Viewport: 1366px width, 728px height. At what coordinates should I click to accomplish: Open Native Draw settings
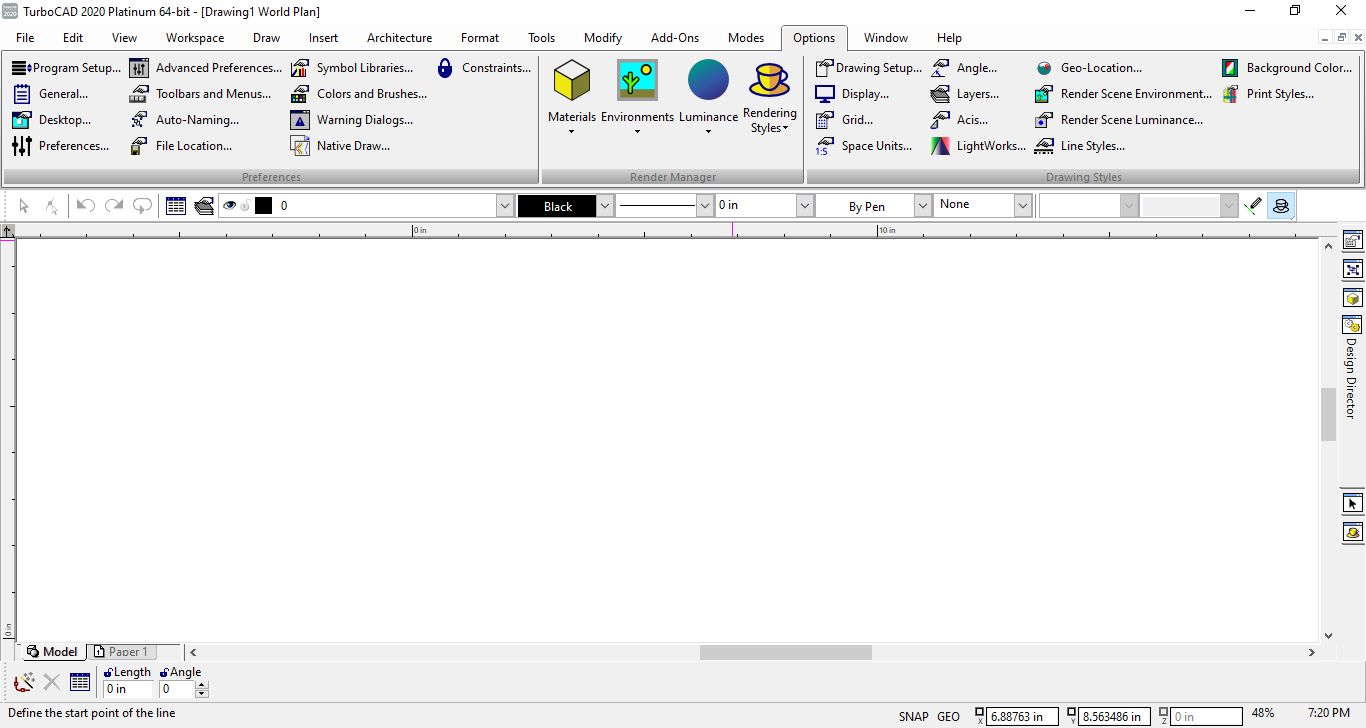tap(341, 146)
